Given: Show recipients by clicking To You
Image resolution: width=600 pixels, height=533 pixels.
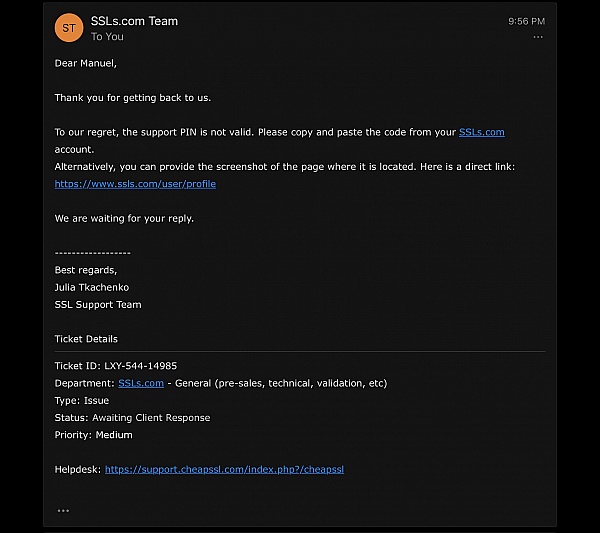Looking at the screenshot, I should click(107, 37).
